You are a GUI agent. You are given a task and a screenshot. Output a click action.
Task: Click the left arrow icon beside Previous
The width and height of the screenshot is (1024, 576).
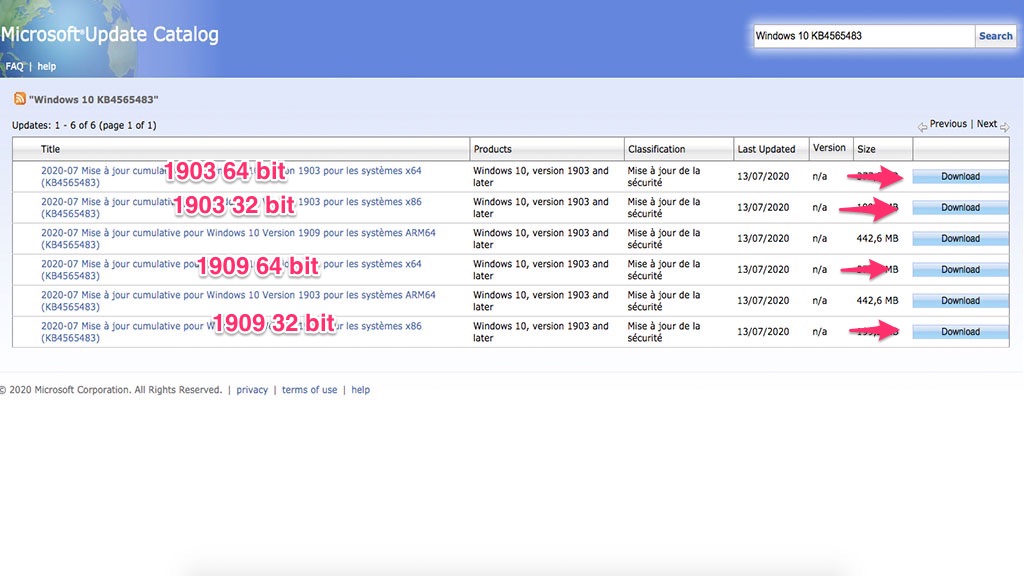coord(922,126)
